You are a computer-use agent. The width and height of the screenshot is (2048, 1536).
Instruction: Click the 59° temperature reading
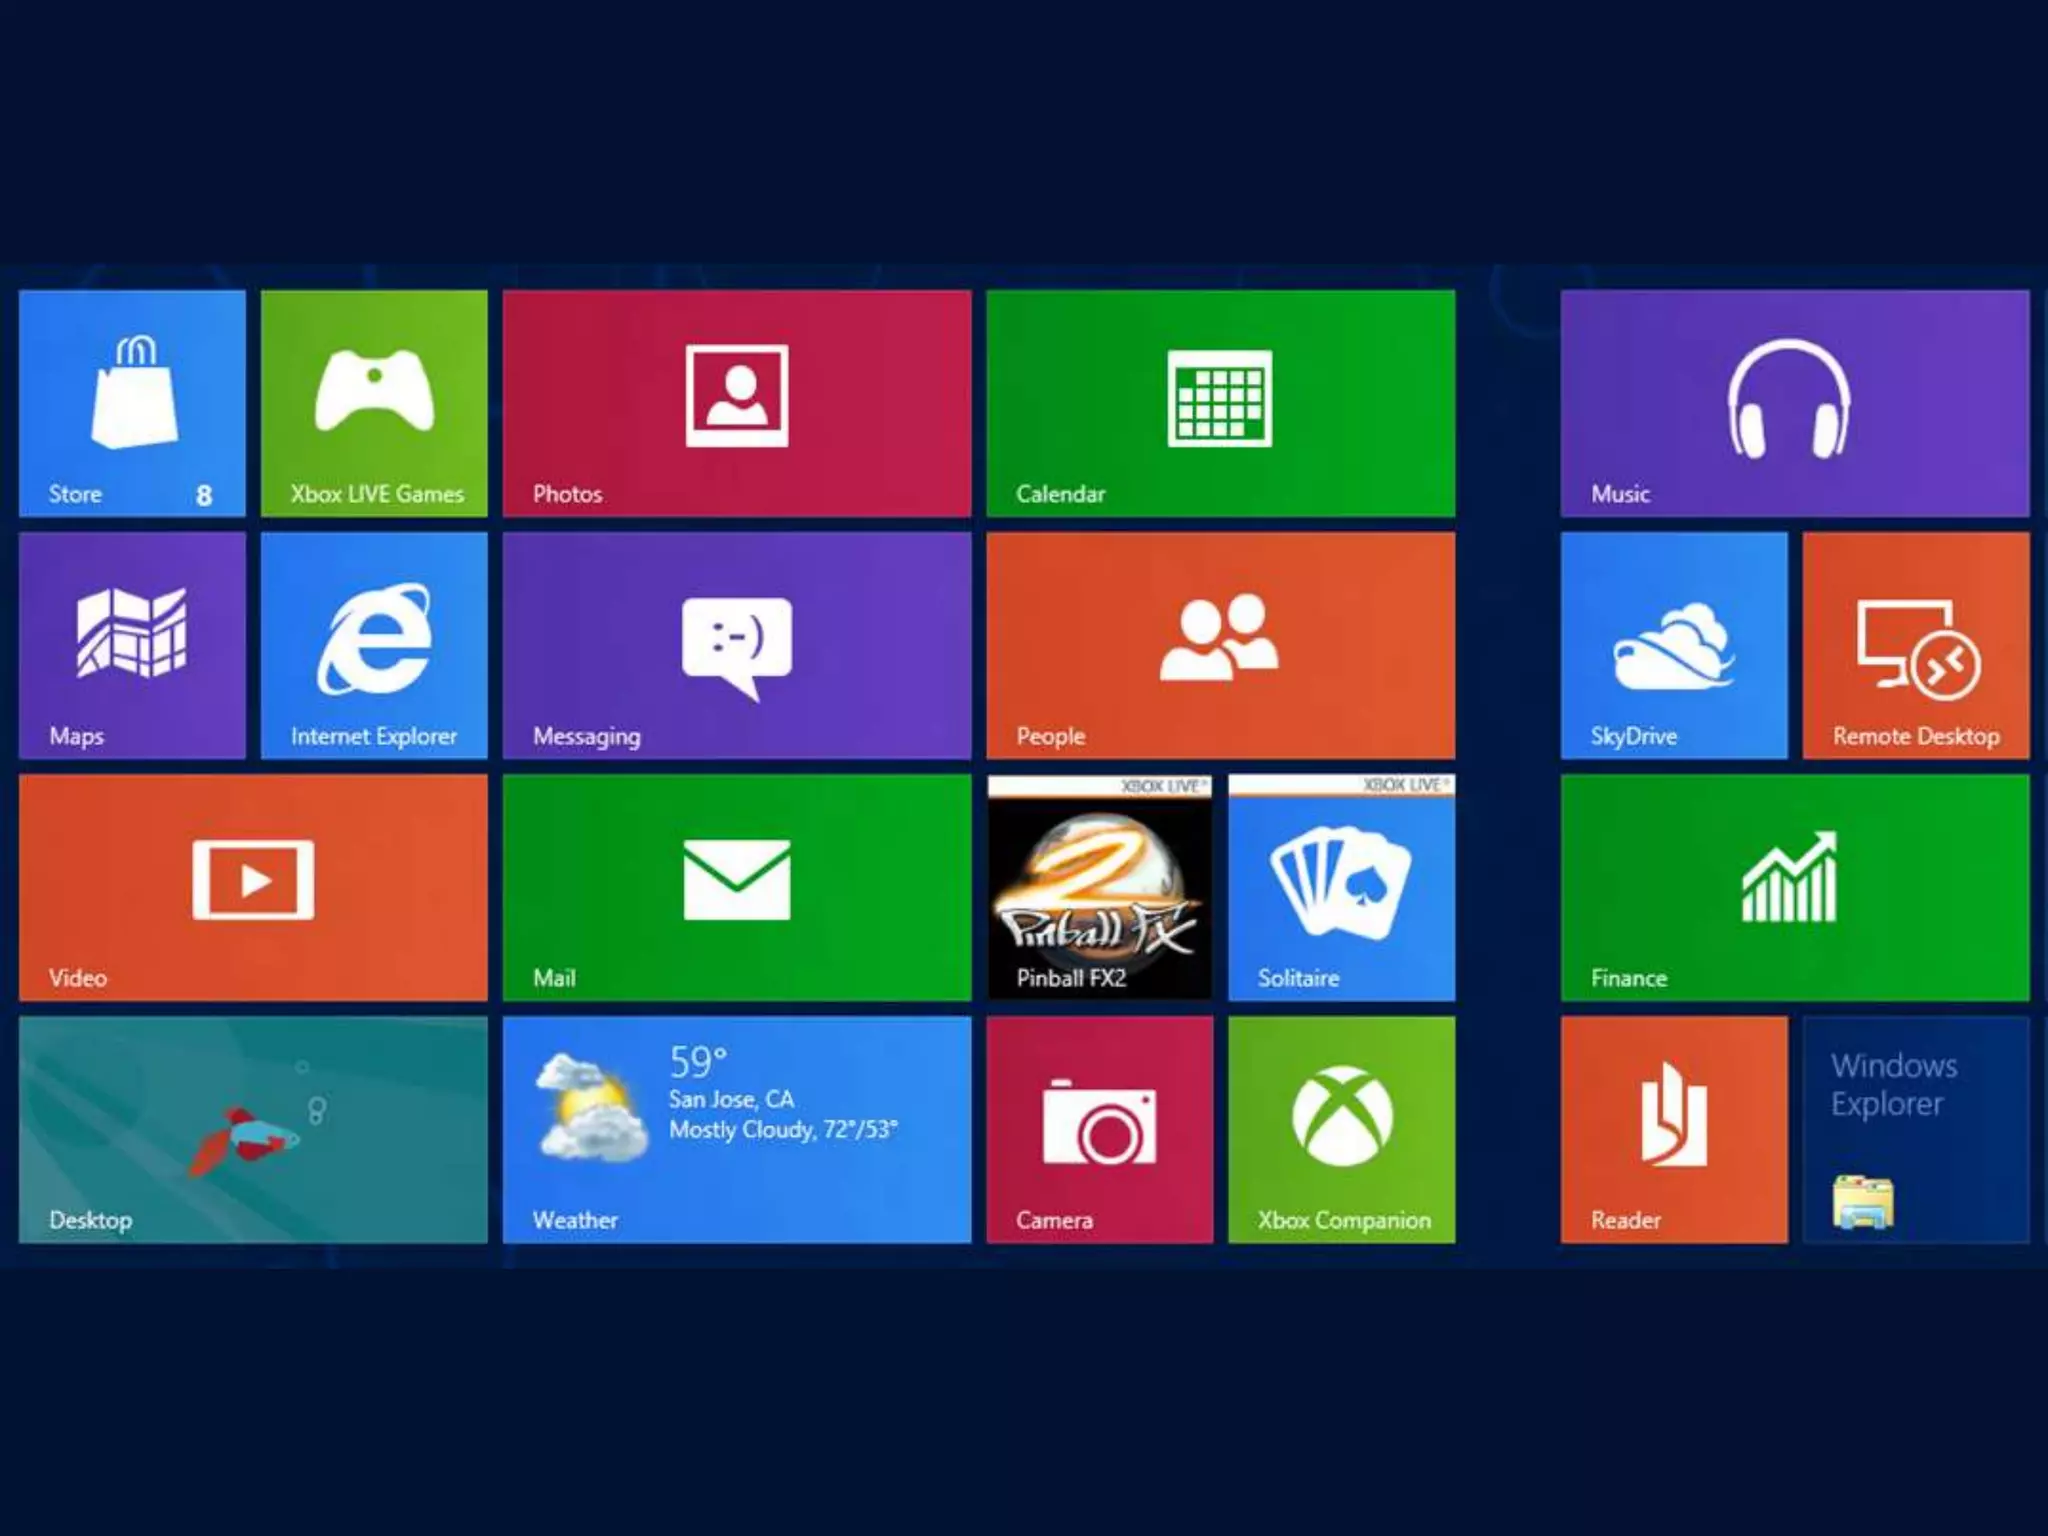(698, 1062)
